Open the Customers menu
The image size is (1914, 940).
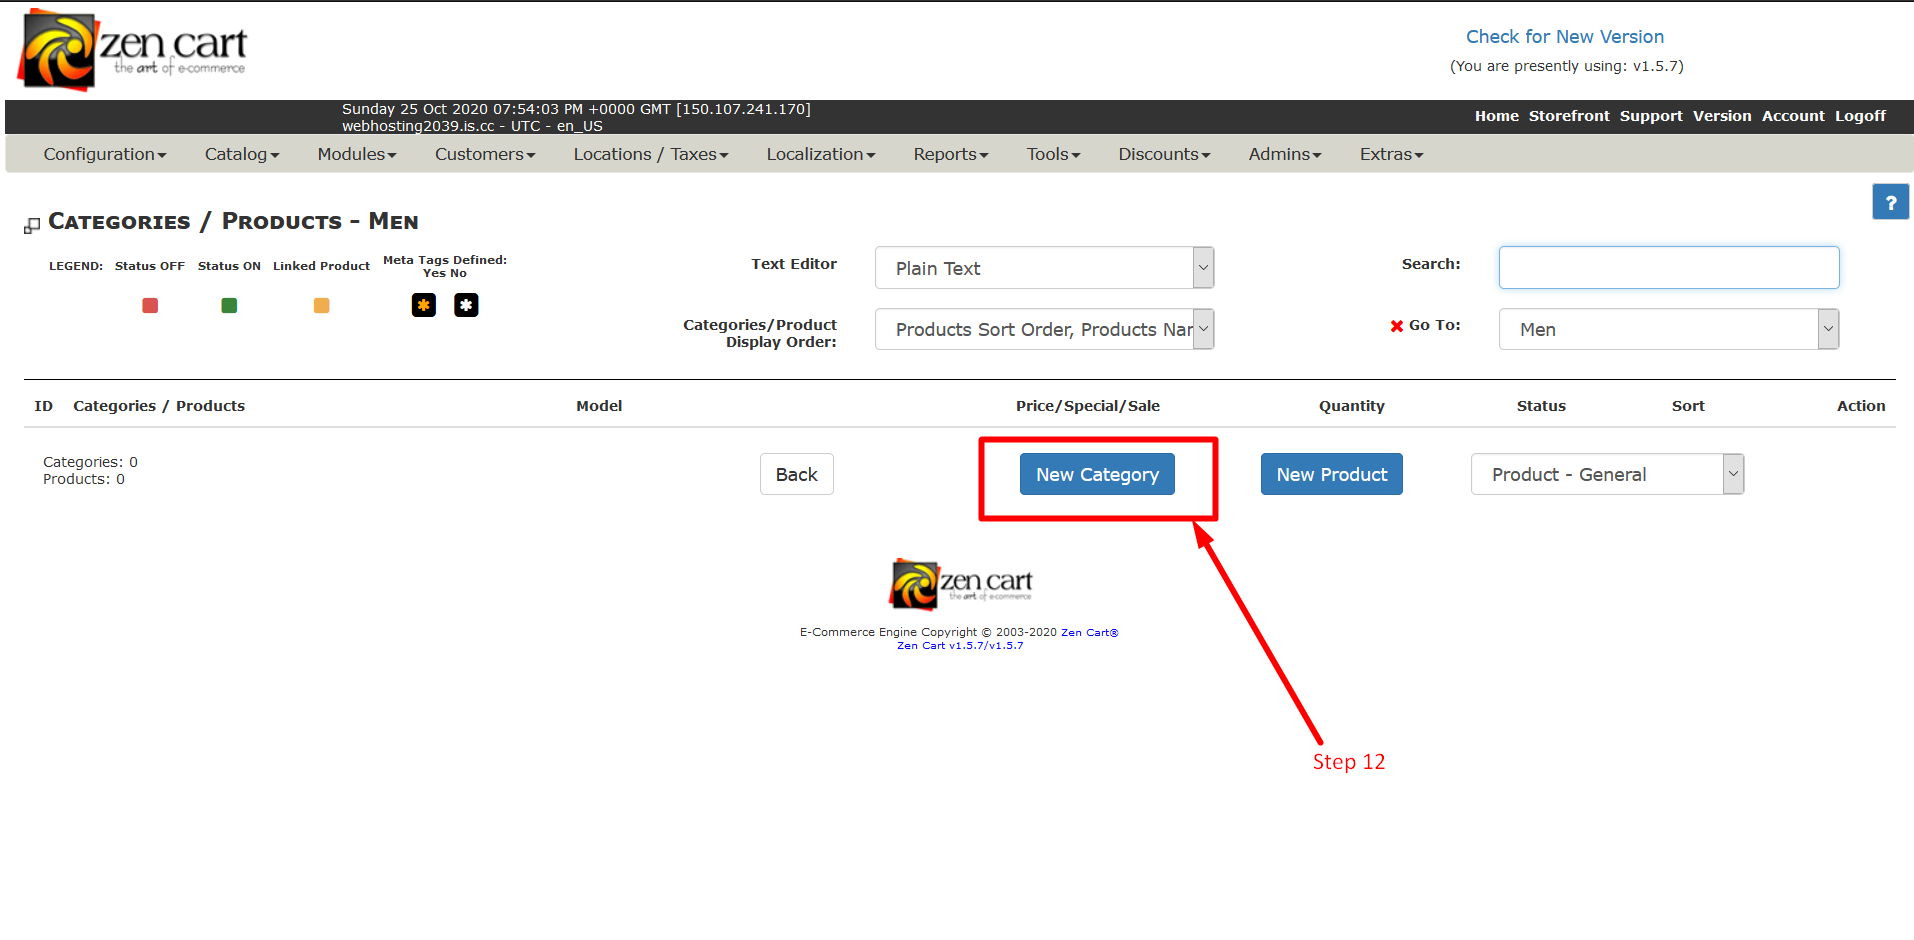coord(485,154)
